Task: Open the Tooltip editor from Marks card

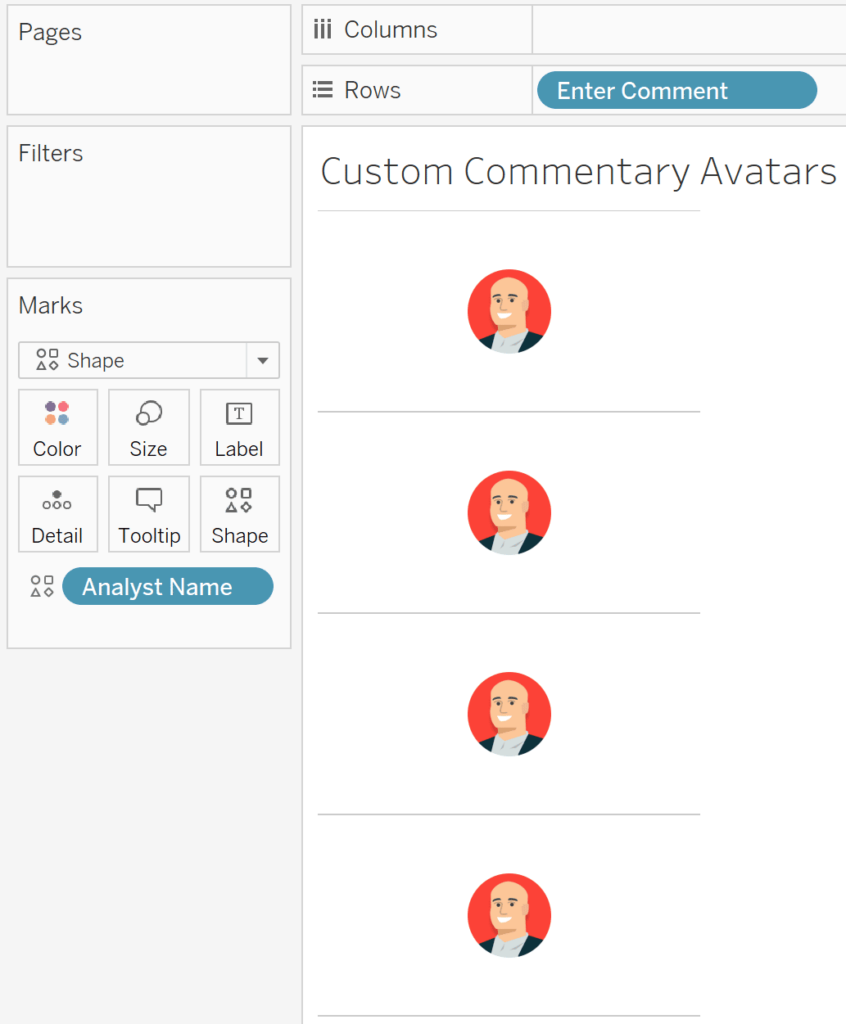Action: pos(148,514)
